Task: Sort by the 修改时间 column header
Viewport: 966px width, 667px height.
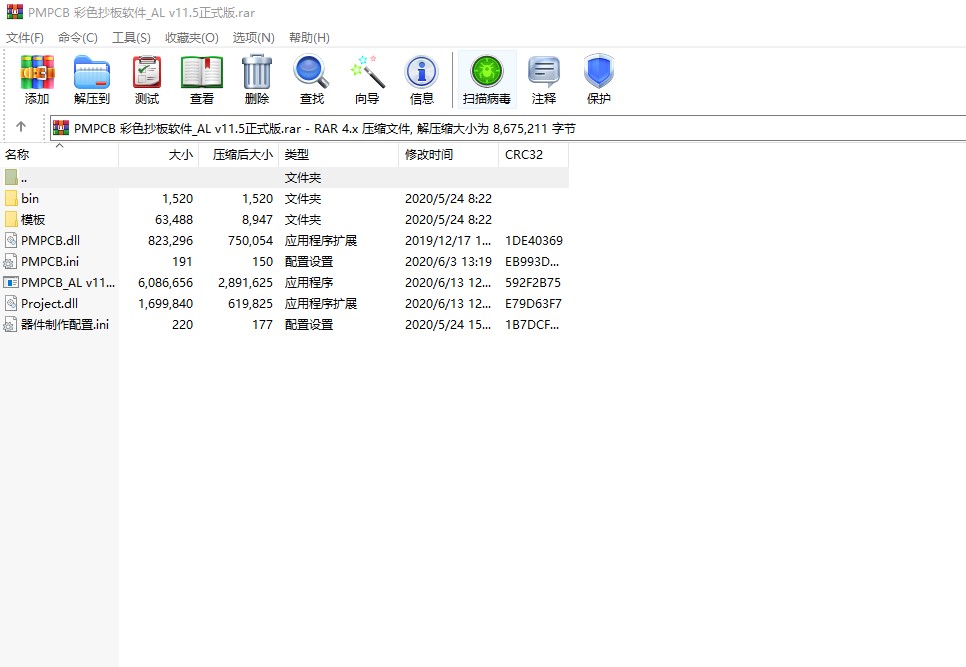Action: point(448,155)
